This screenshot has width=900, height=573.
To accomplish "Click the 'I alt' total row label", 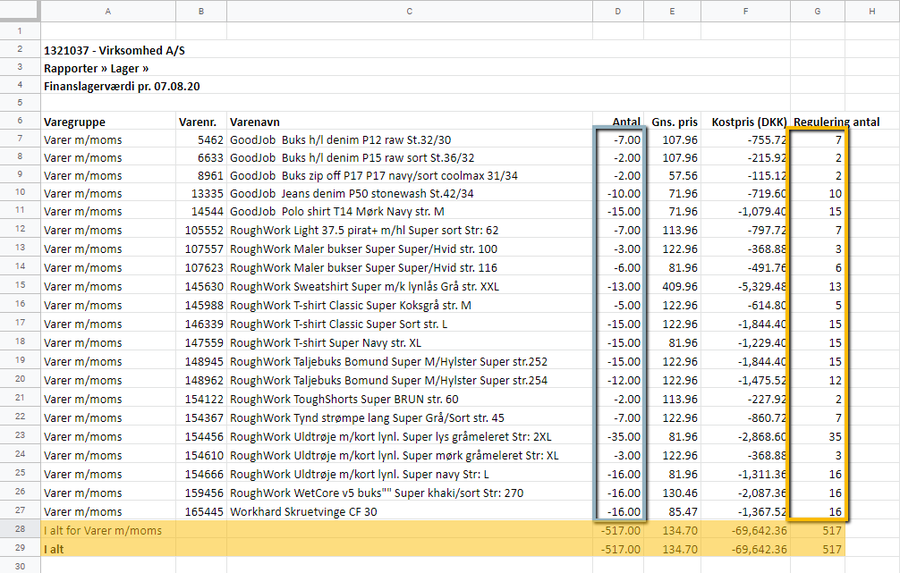I will (54, 549).
